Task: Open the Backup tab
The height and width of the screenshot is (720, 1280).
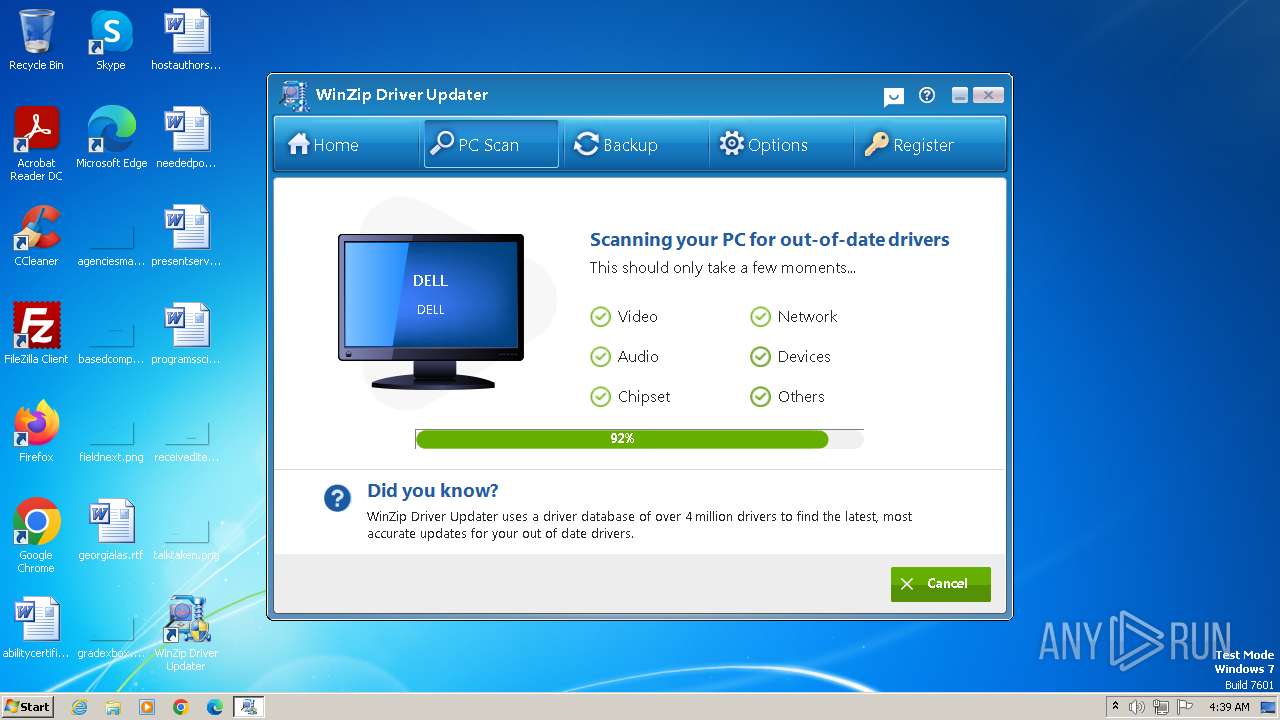Action: [635, 145]
